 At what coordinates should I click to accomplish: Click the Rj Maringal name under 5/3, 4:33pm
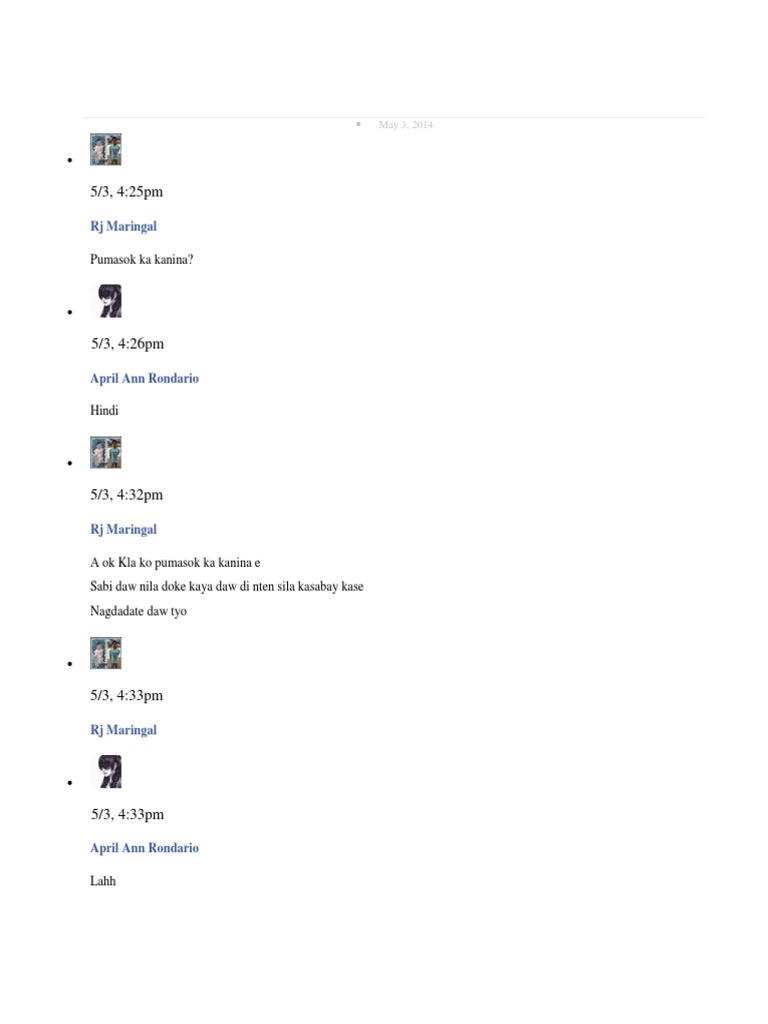123,730
